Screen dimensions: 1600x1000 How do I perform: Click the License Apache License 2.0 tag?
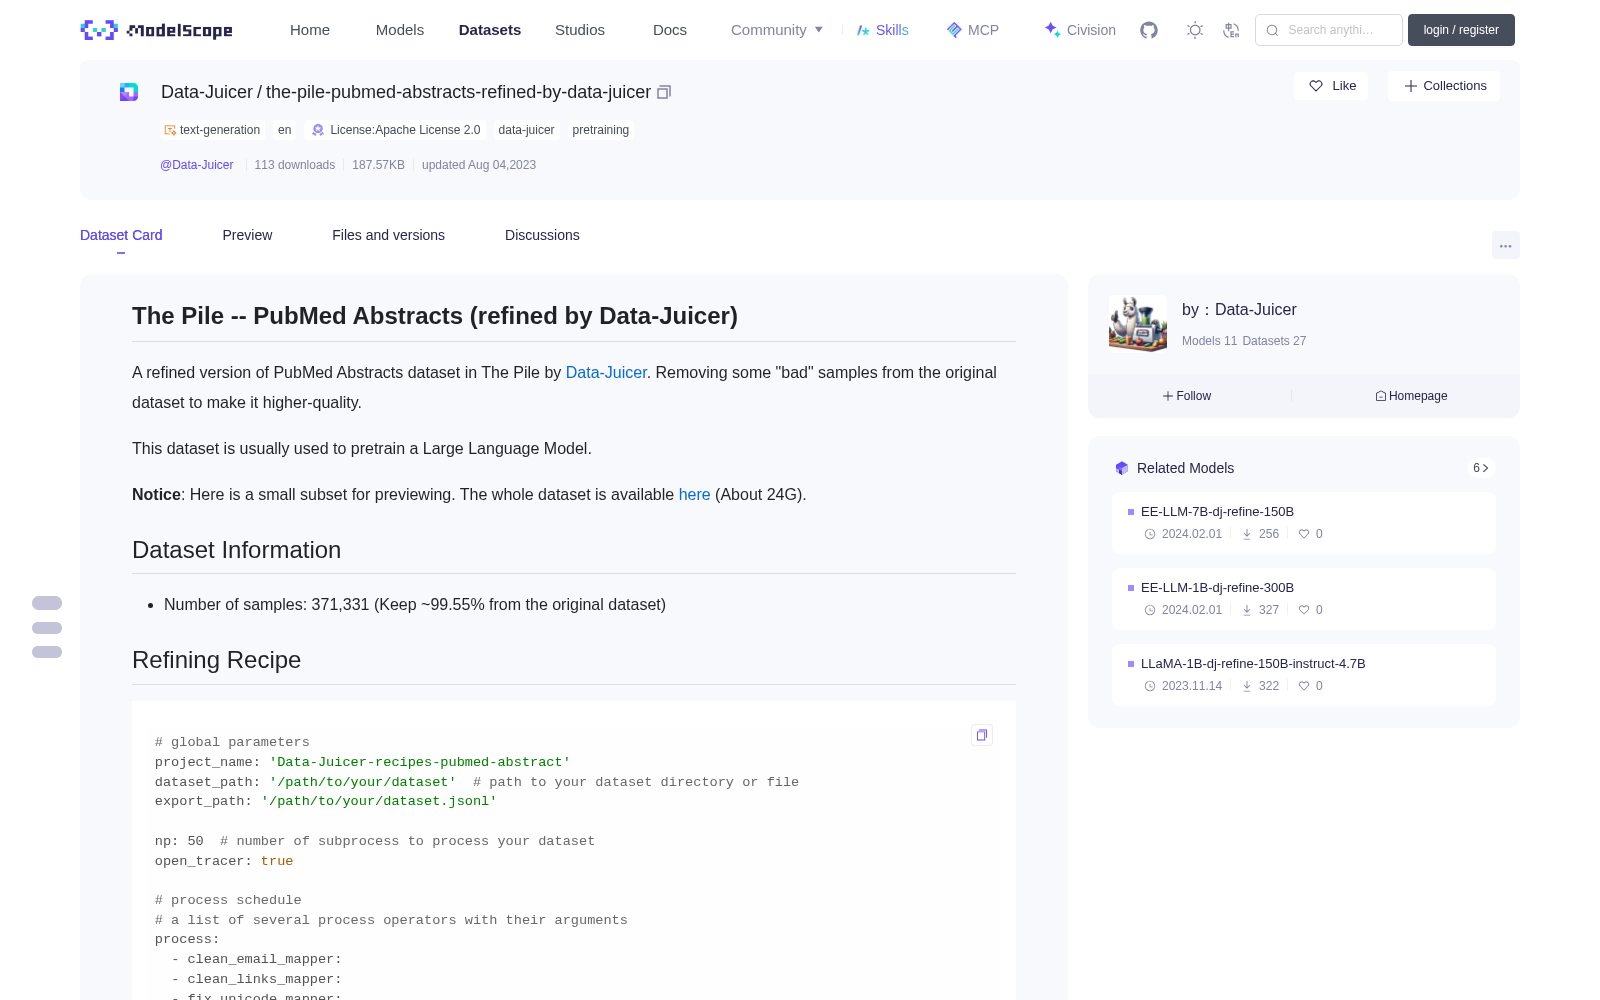click(396, 130)
